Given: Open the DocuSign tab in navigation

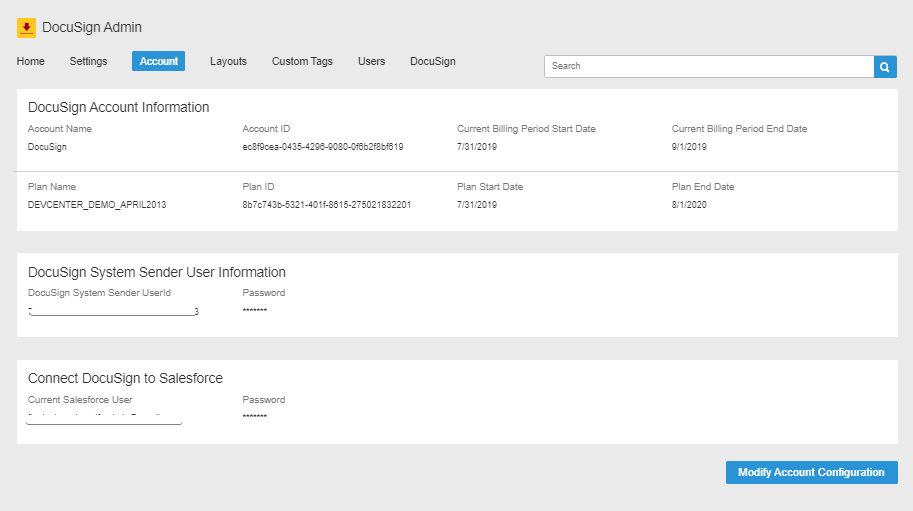Looking at the screenshot, I should pos(432,62).
